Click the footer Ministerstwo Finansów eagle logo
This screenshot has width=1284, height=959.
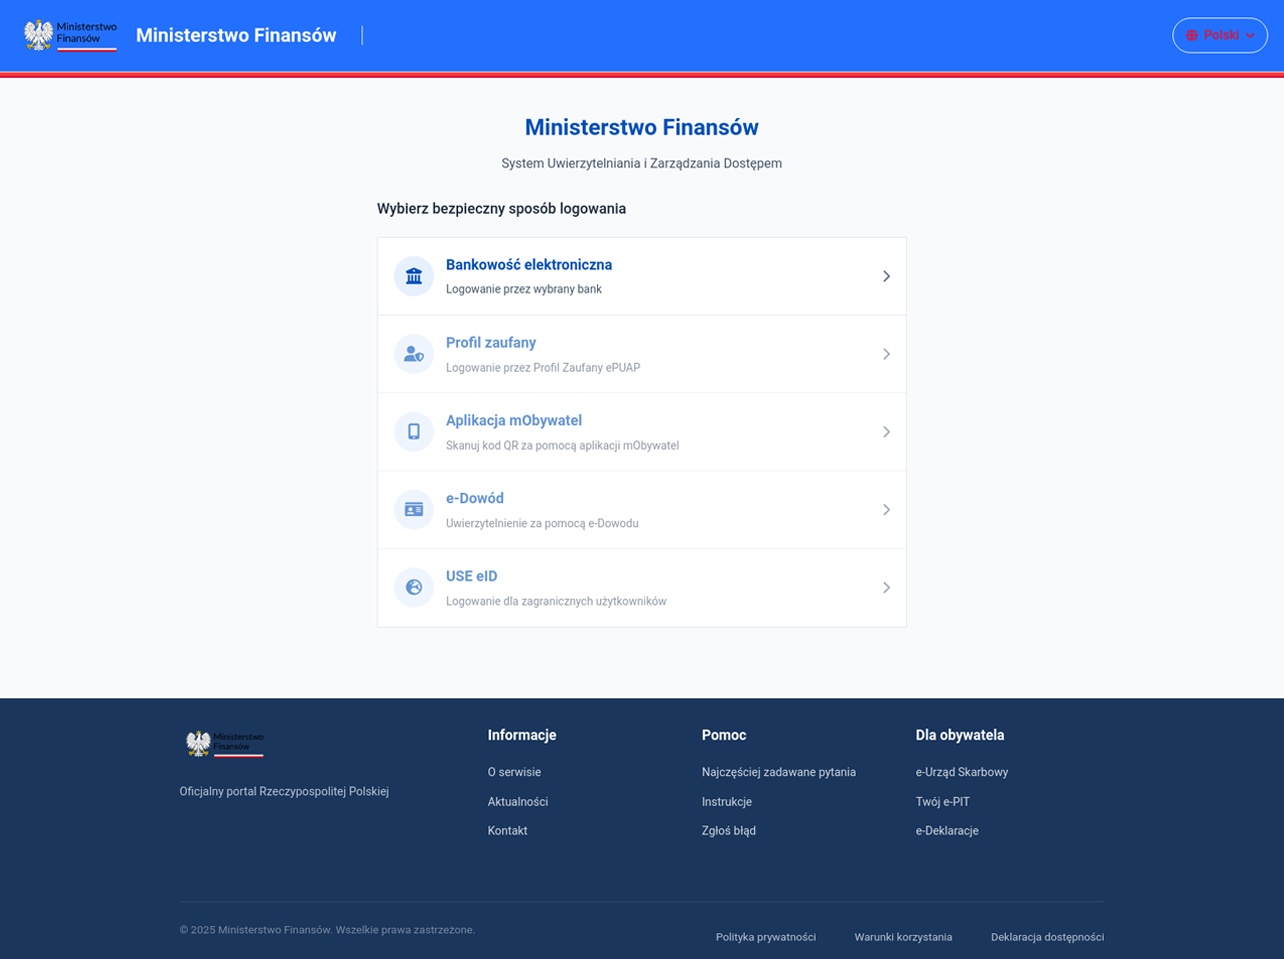point(224,743)
